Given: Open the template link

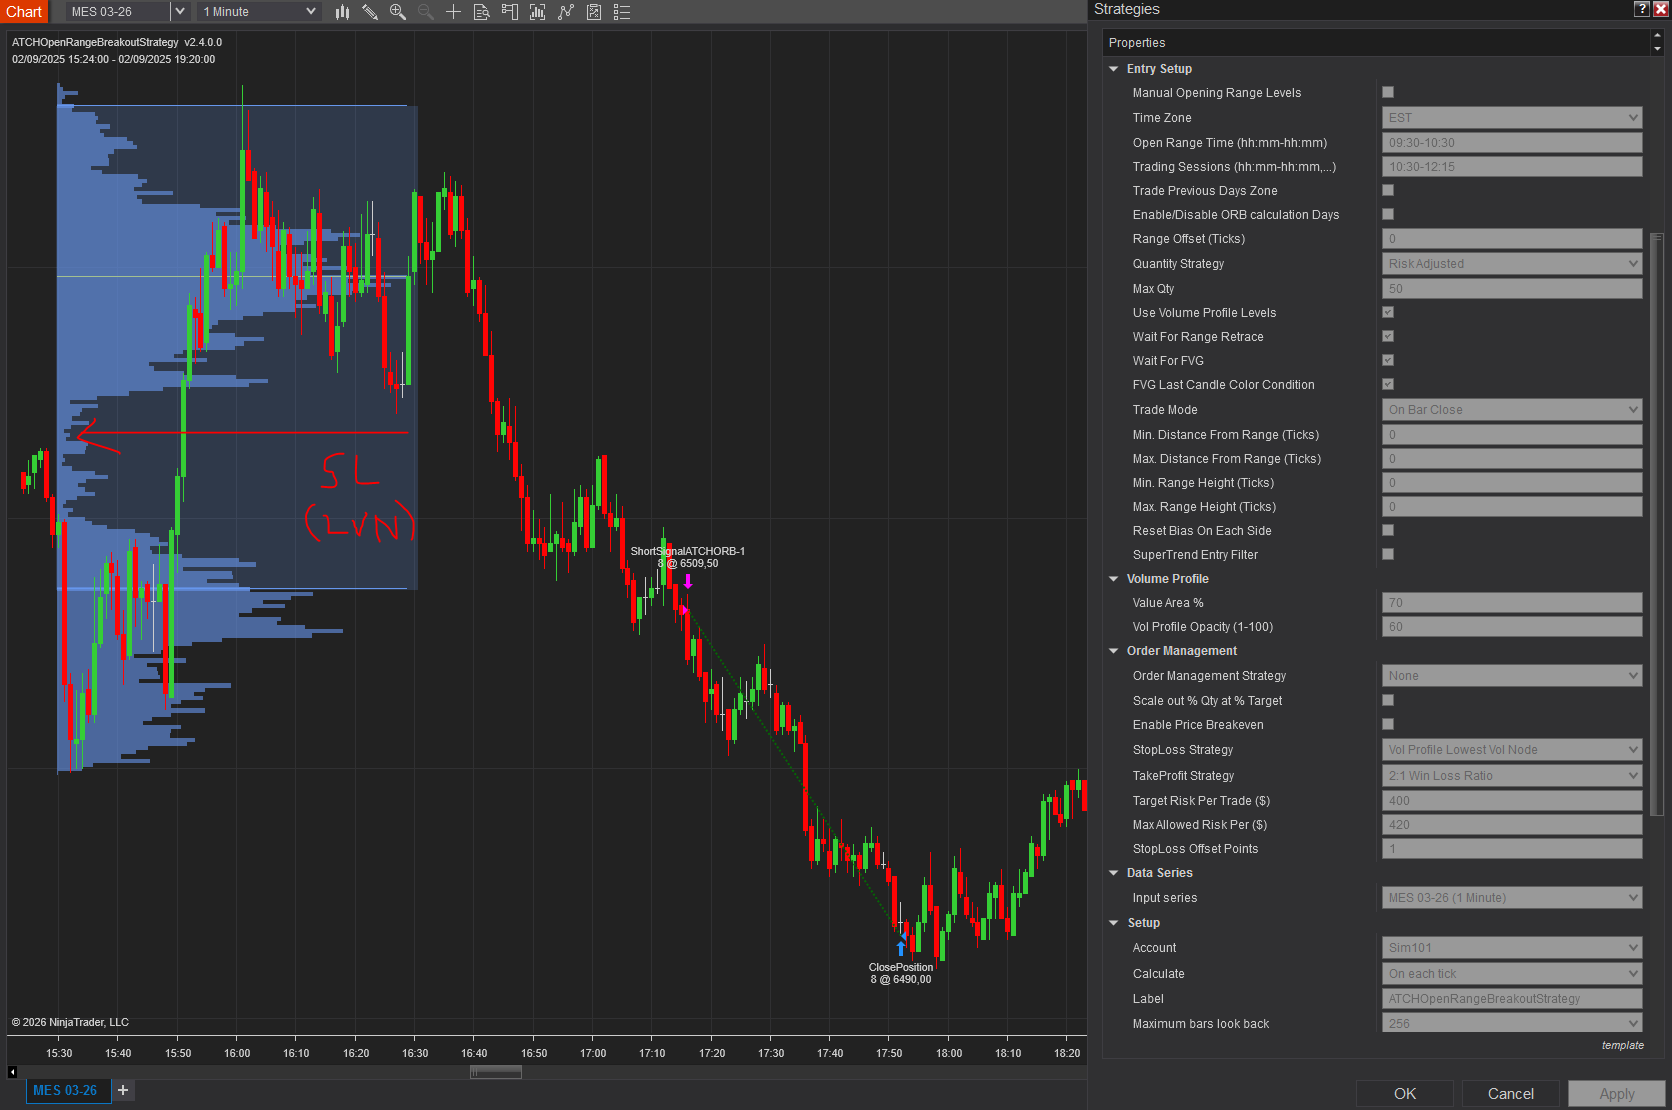Looking at the screenshot, I should pyautogui.click(x=1622, y=1045).
